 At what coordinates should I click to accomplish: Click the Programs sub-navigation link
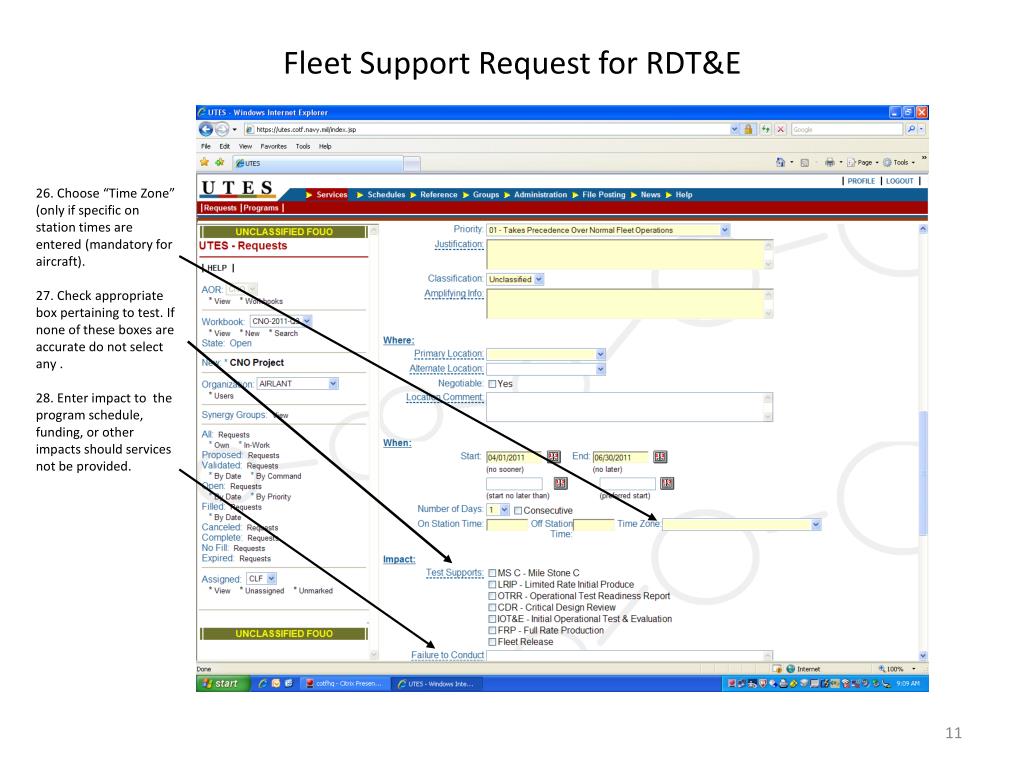pos(261,208)
